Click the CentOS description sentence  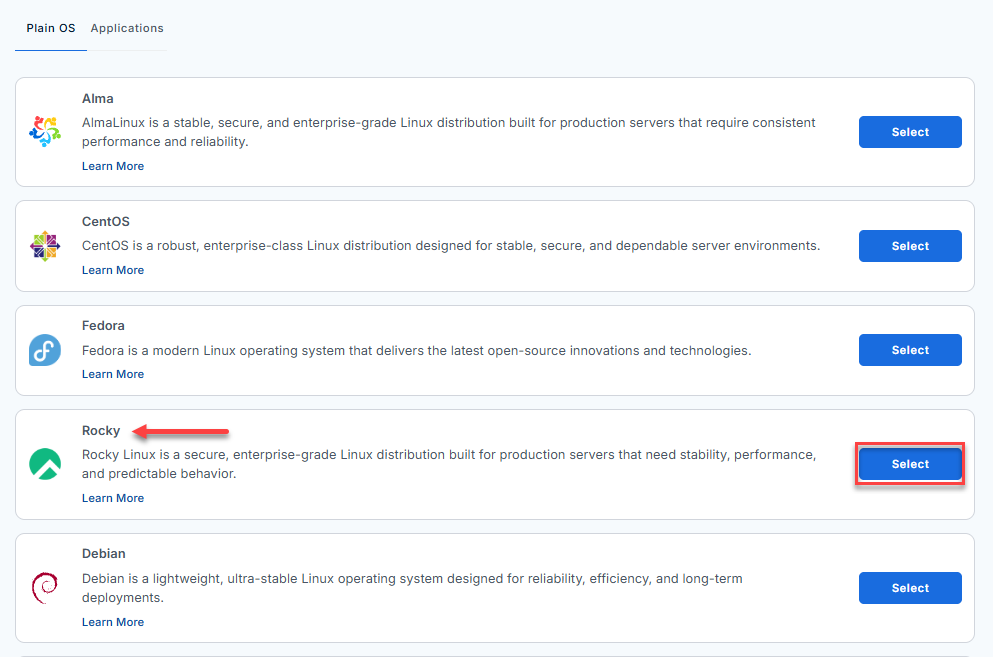click(x=451, y=246)
